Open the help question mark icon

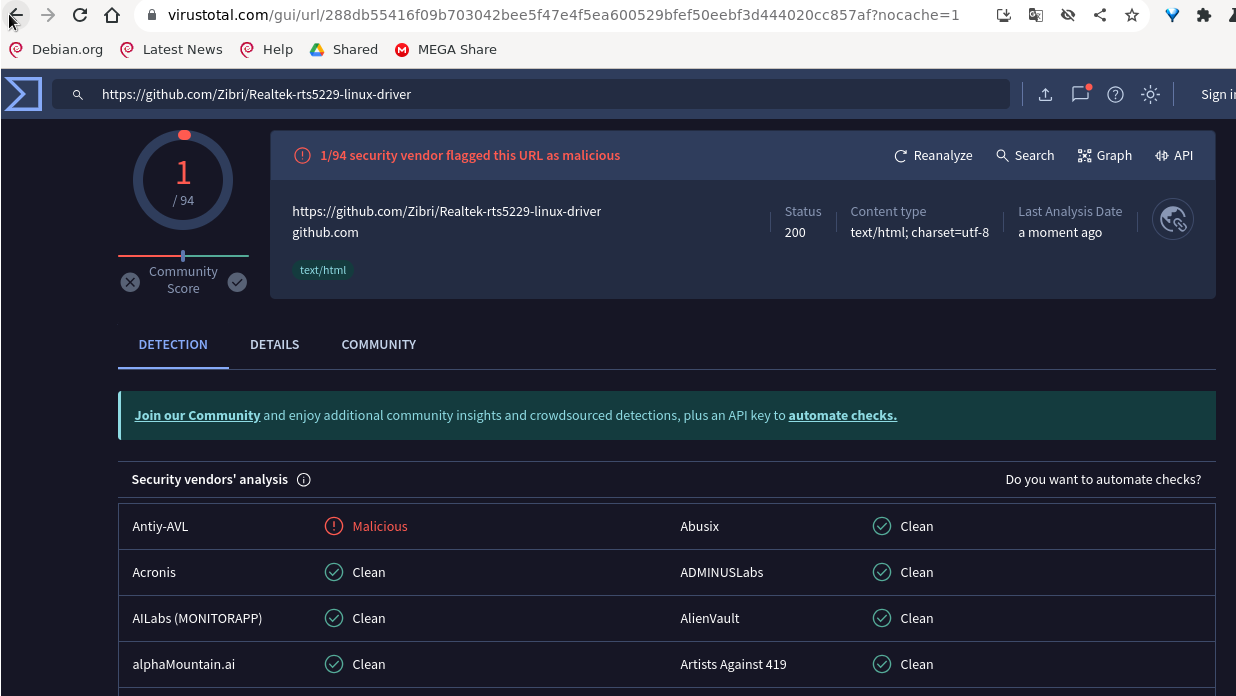click(1115, 94)
